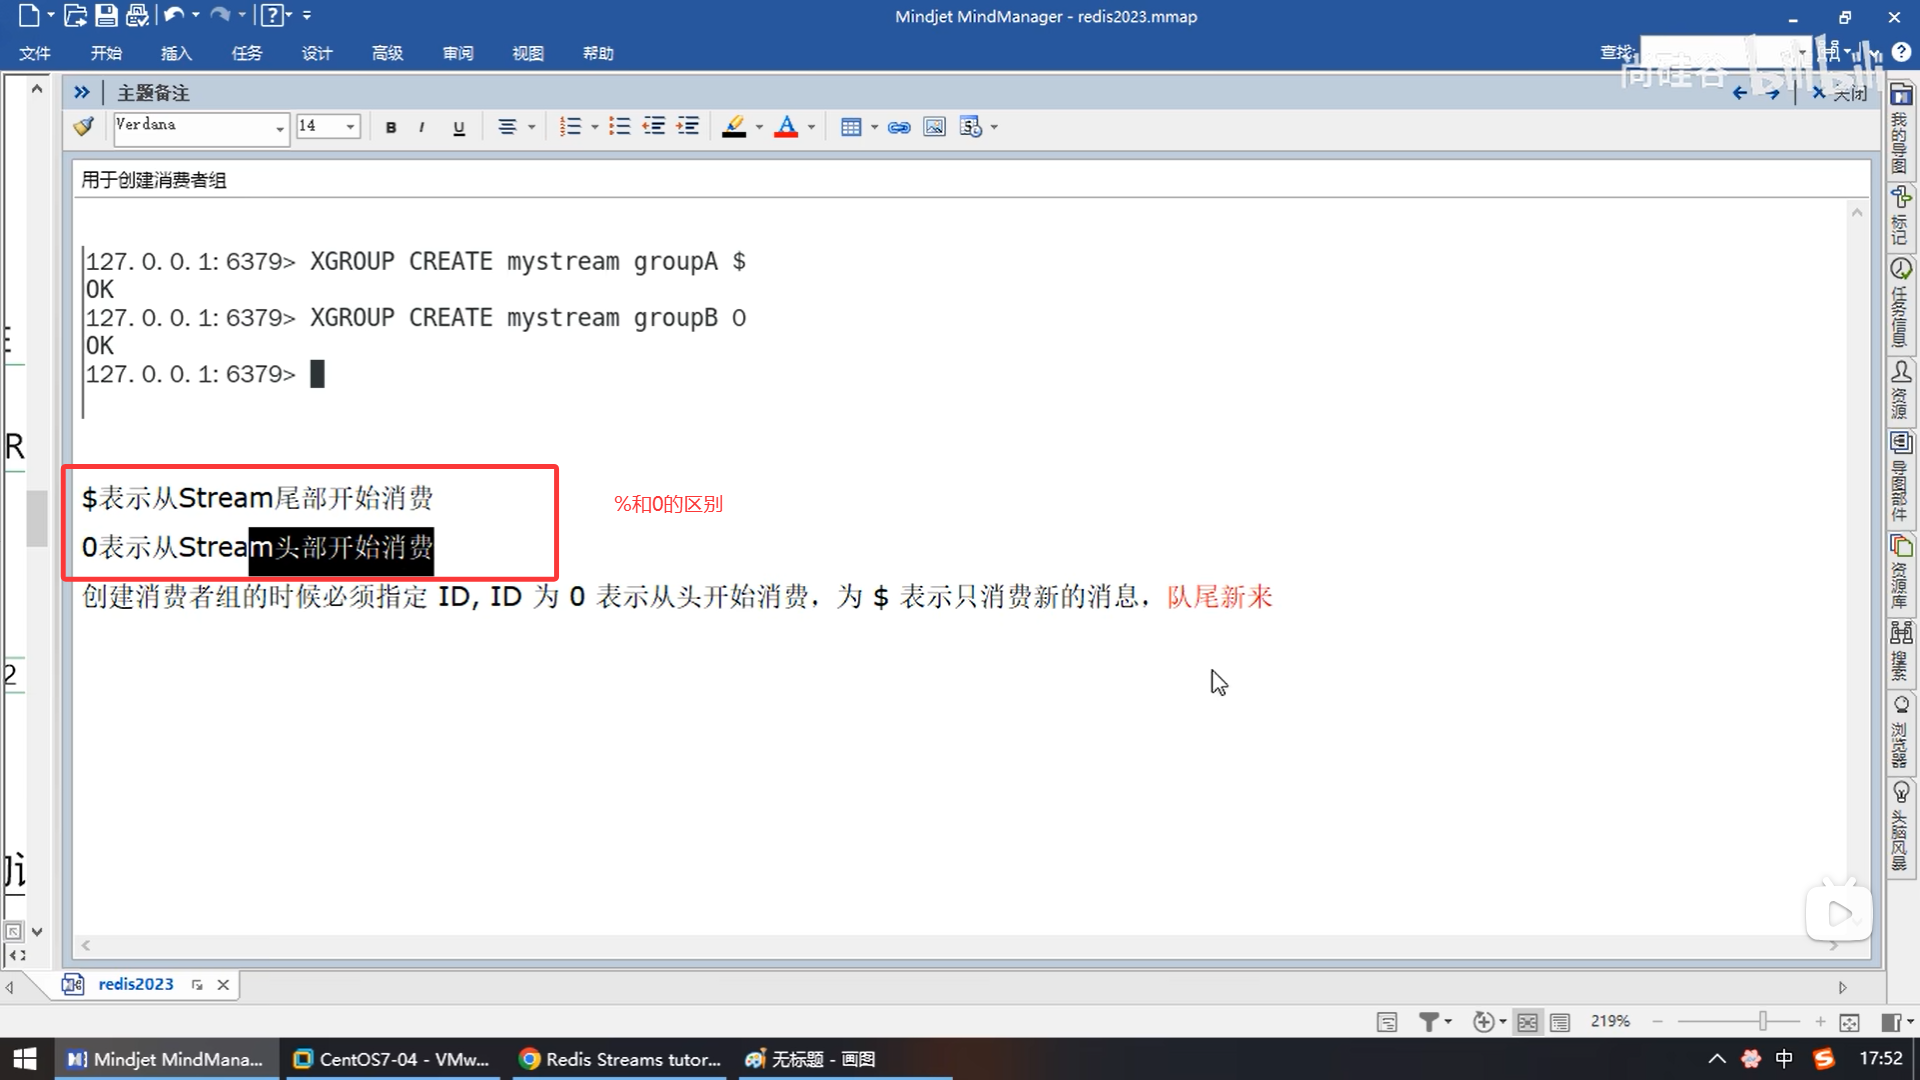Insert a hyperlink into notes
1920x1080 pixels.
(899, 127)
